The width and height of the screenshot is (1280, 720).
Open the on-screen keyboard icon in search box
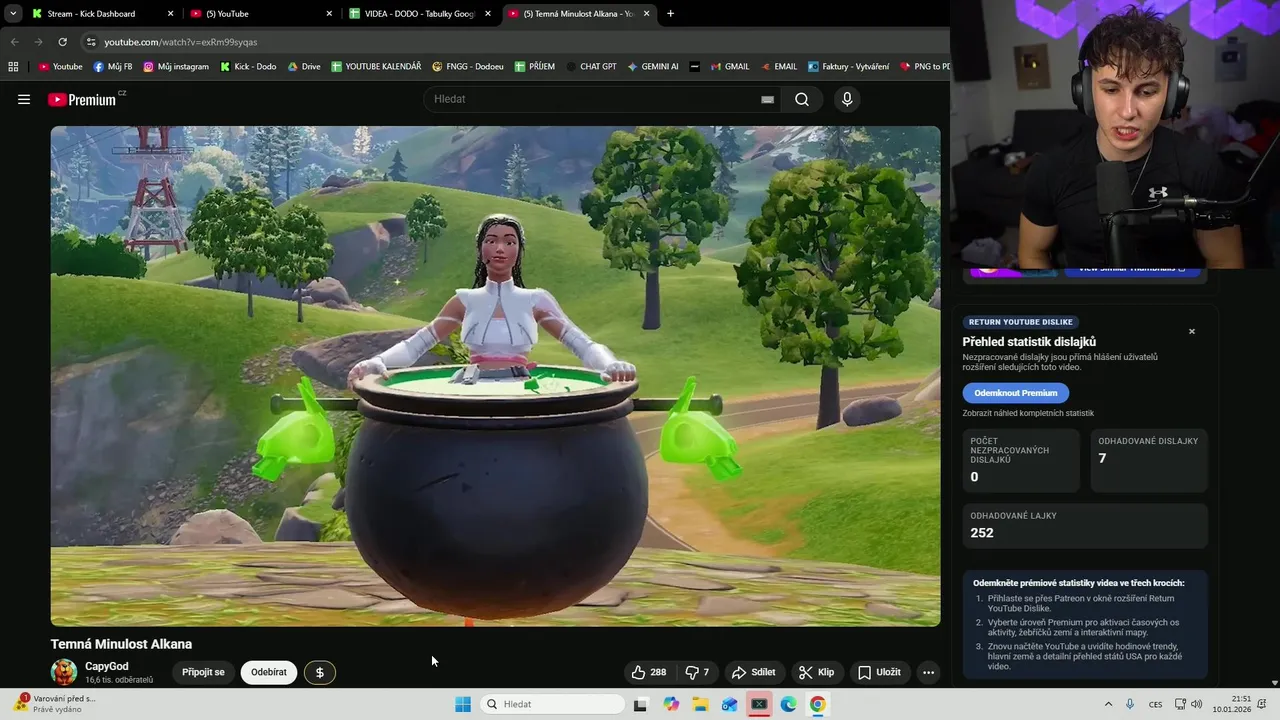pos(767,99)
